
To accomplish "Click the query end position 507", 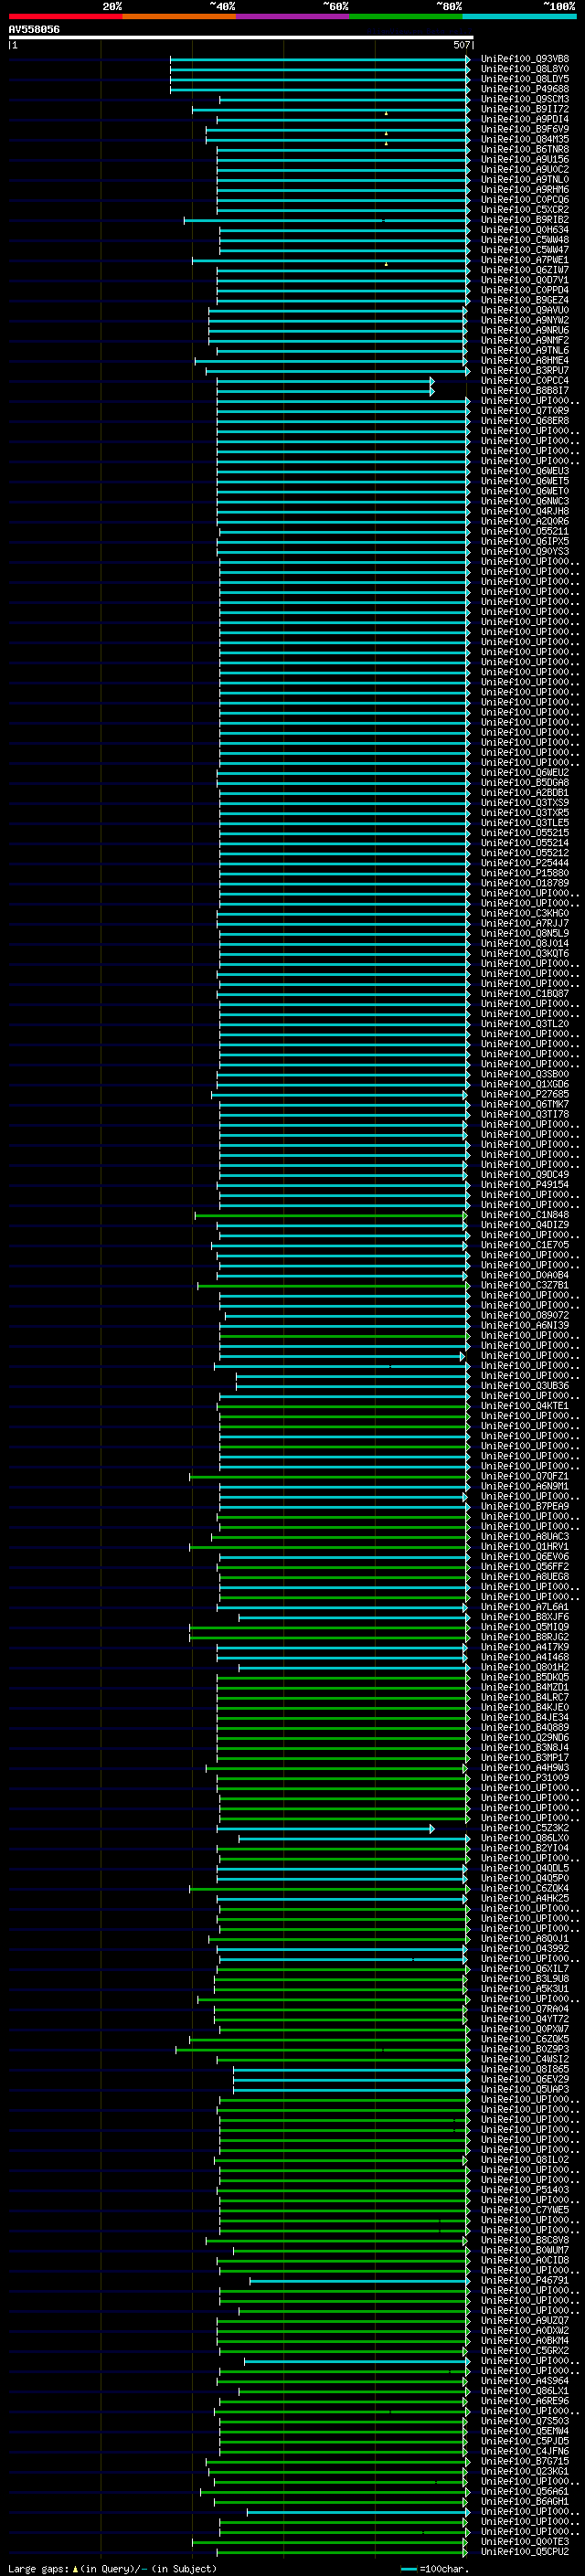I will point(461,45).
